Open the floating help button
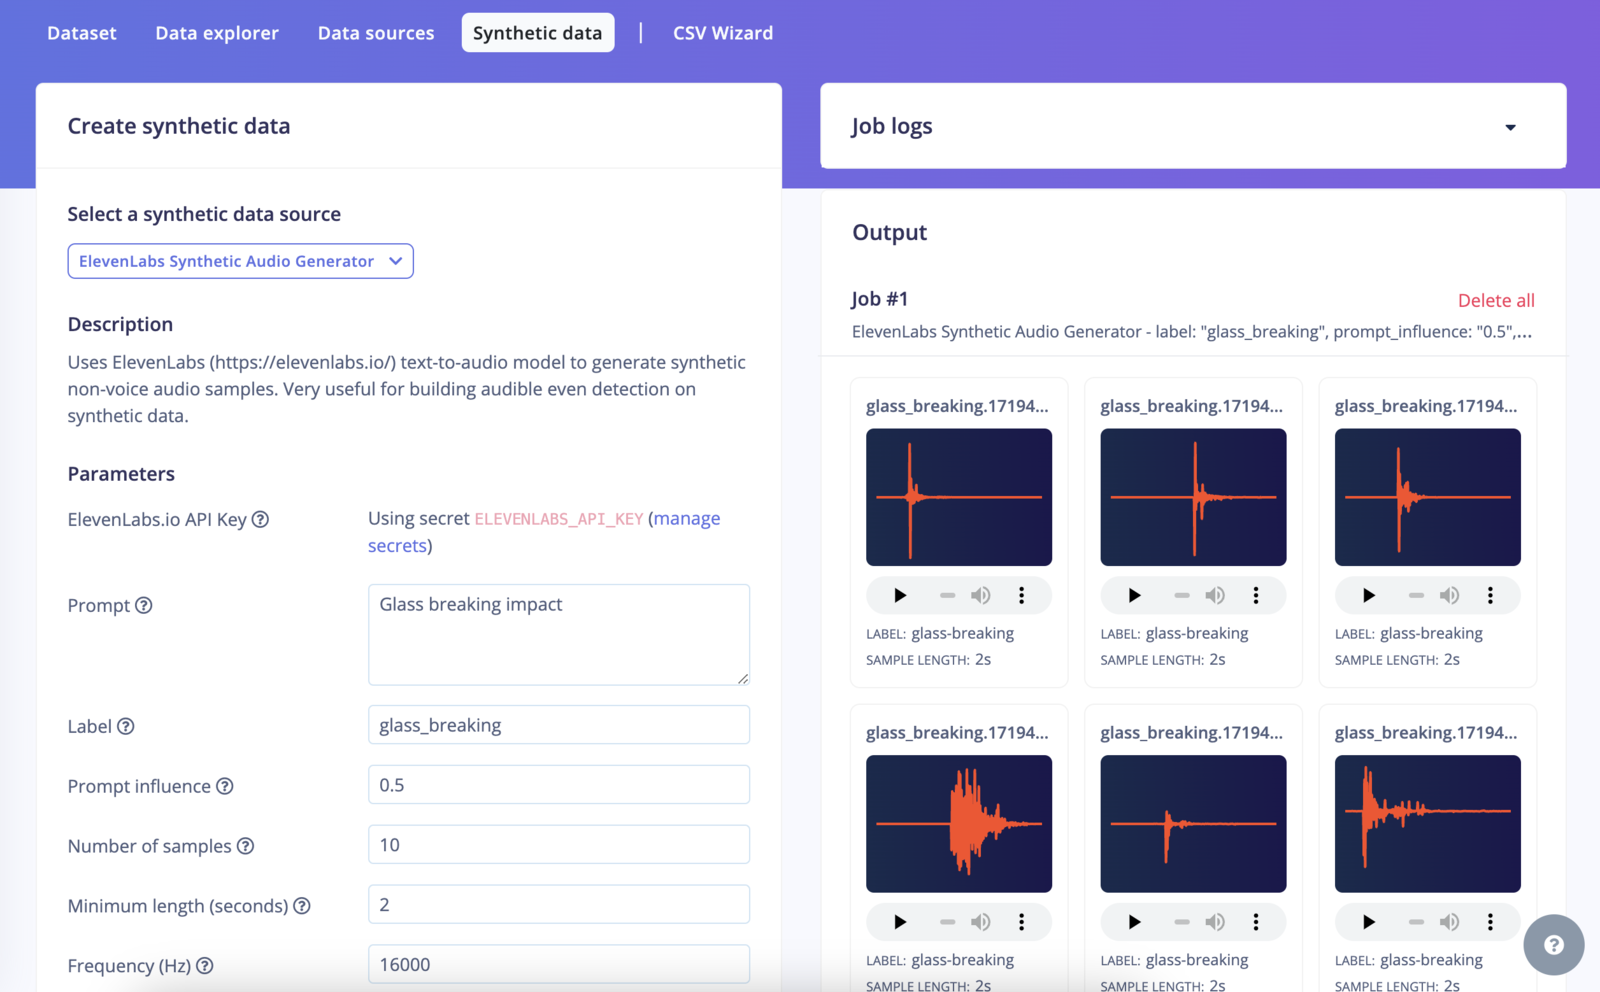The width and height of the screenshot is (1600, 992). [x=1553, y=945]
